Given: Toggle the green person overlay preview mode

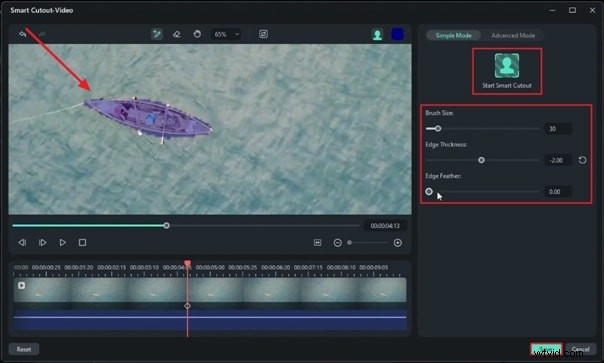Looking at the screenshot, I should click(378, 35).
